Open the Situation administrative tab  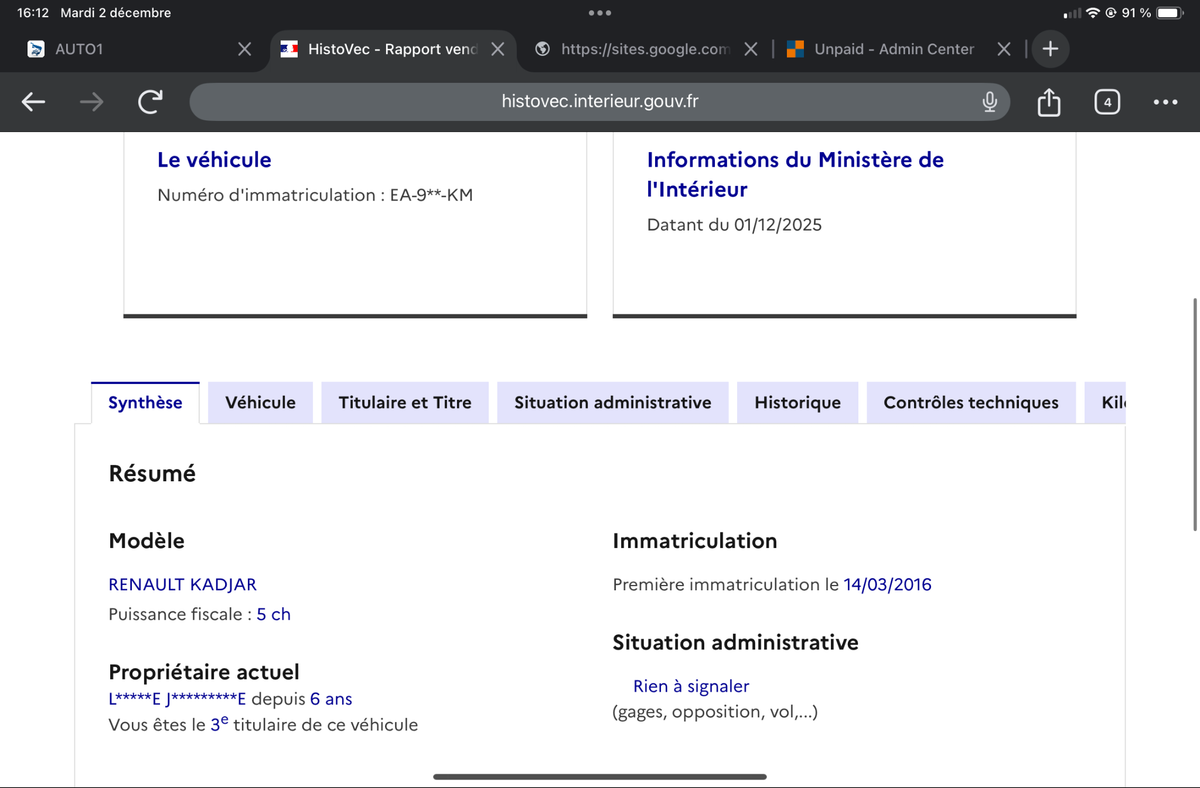coord(612,402)
